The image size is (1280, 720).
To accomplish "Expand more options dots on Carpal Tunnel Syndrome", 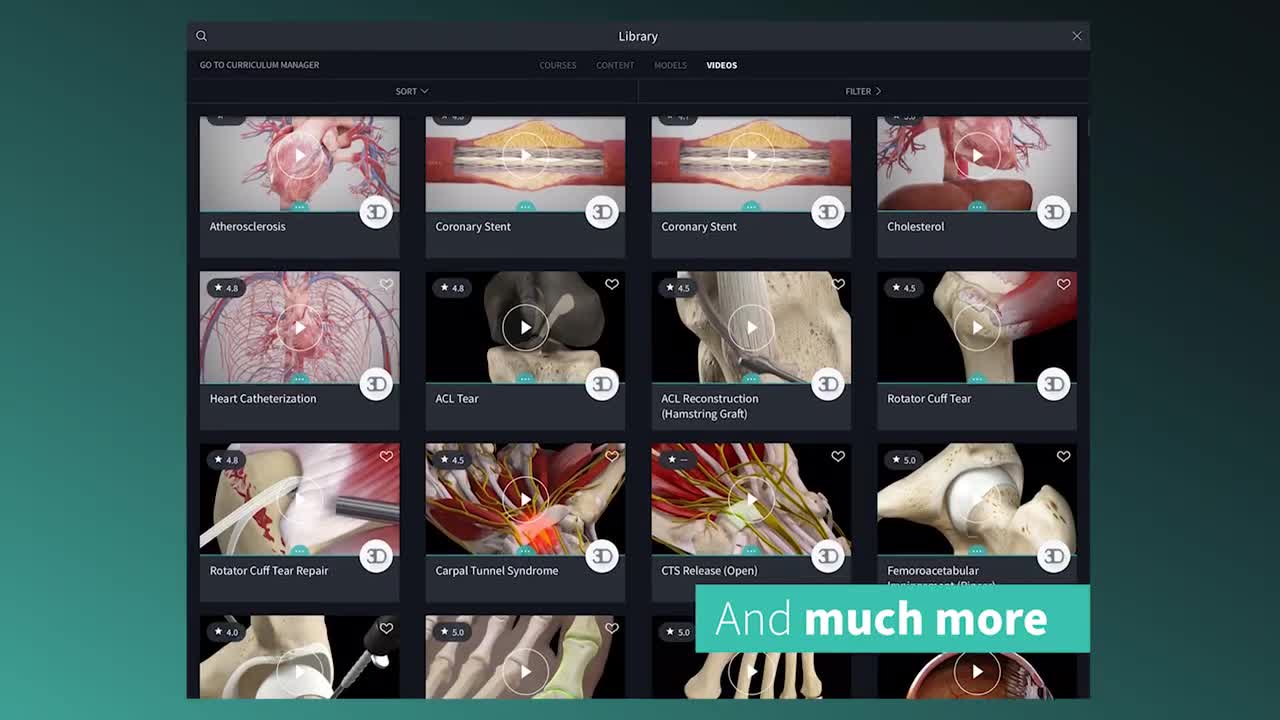I will 525,551.
